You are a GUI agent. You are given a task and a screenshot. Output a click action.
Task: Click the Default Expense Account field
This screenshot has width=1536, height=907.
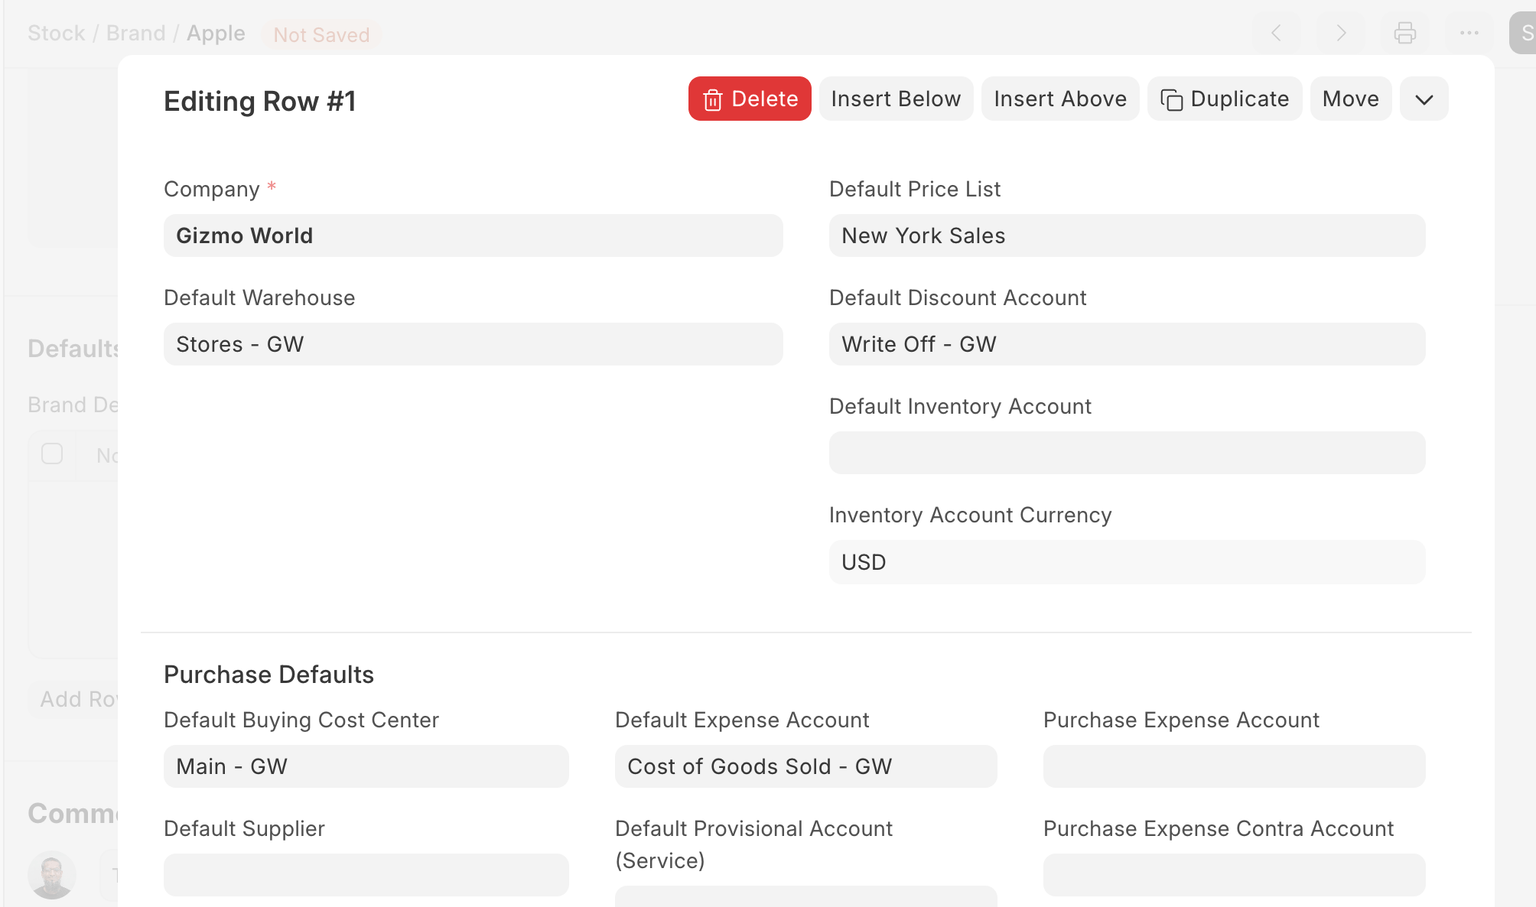[805, 767]
